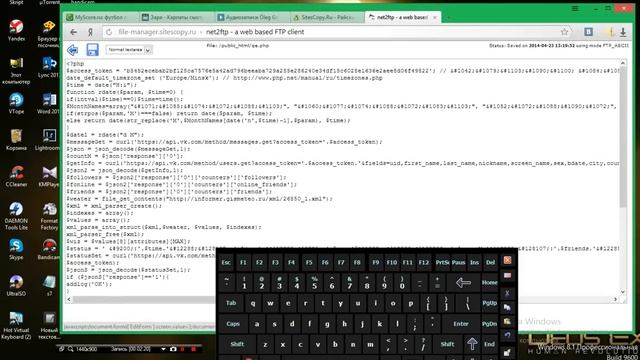Open the Word 2013 desktop icon
The image size is (640, 360).
[x=49, y=103]
